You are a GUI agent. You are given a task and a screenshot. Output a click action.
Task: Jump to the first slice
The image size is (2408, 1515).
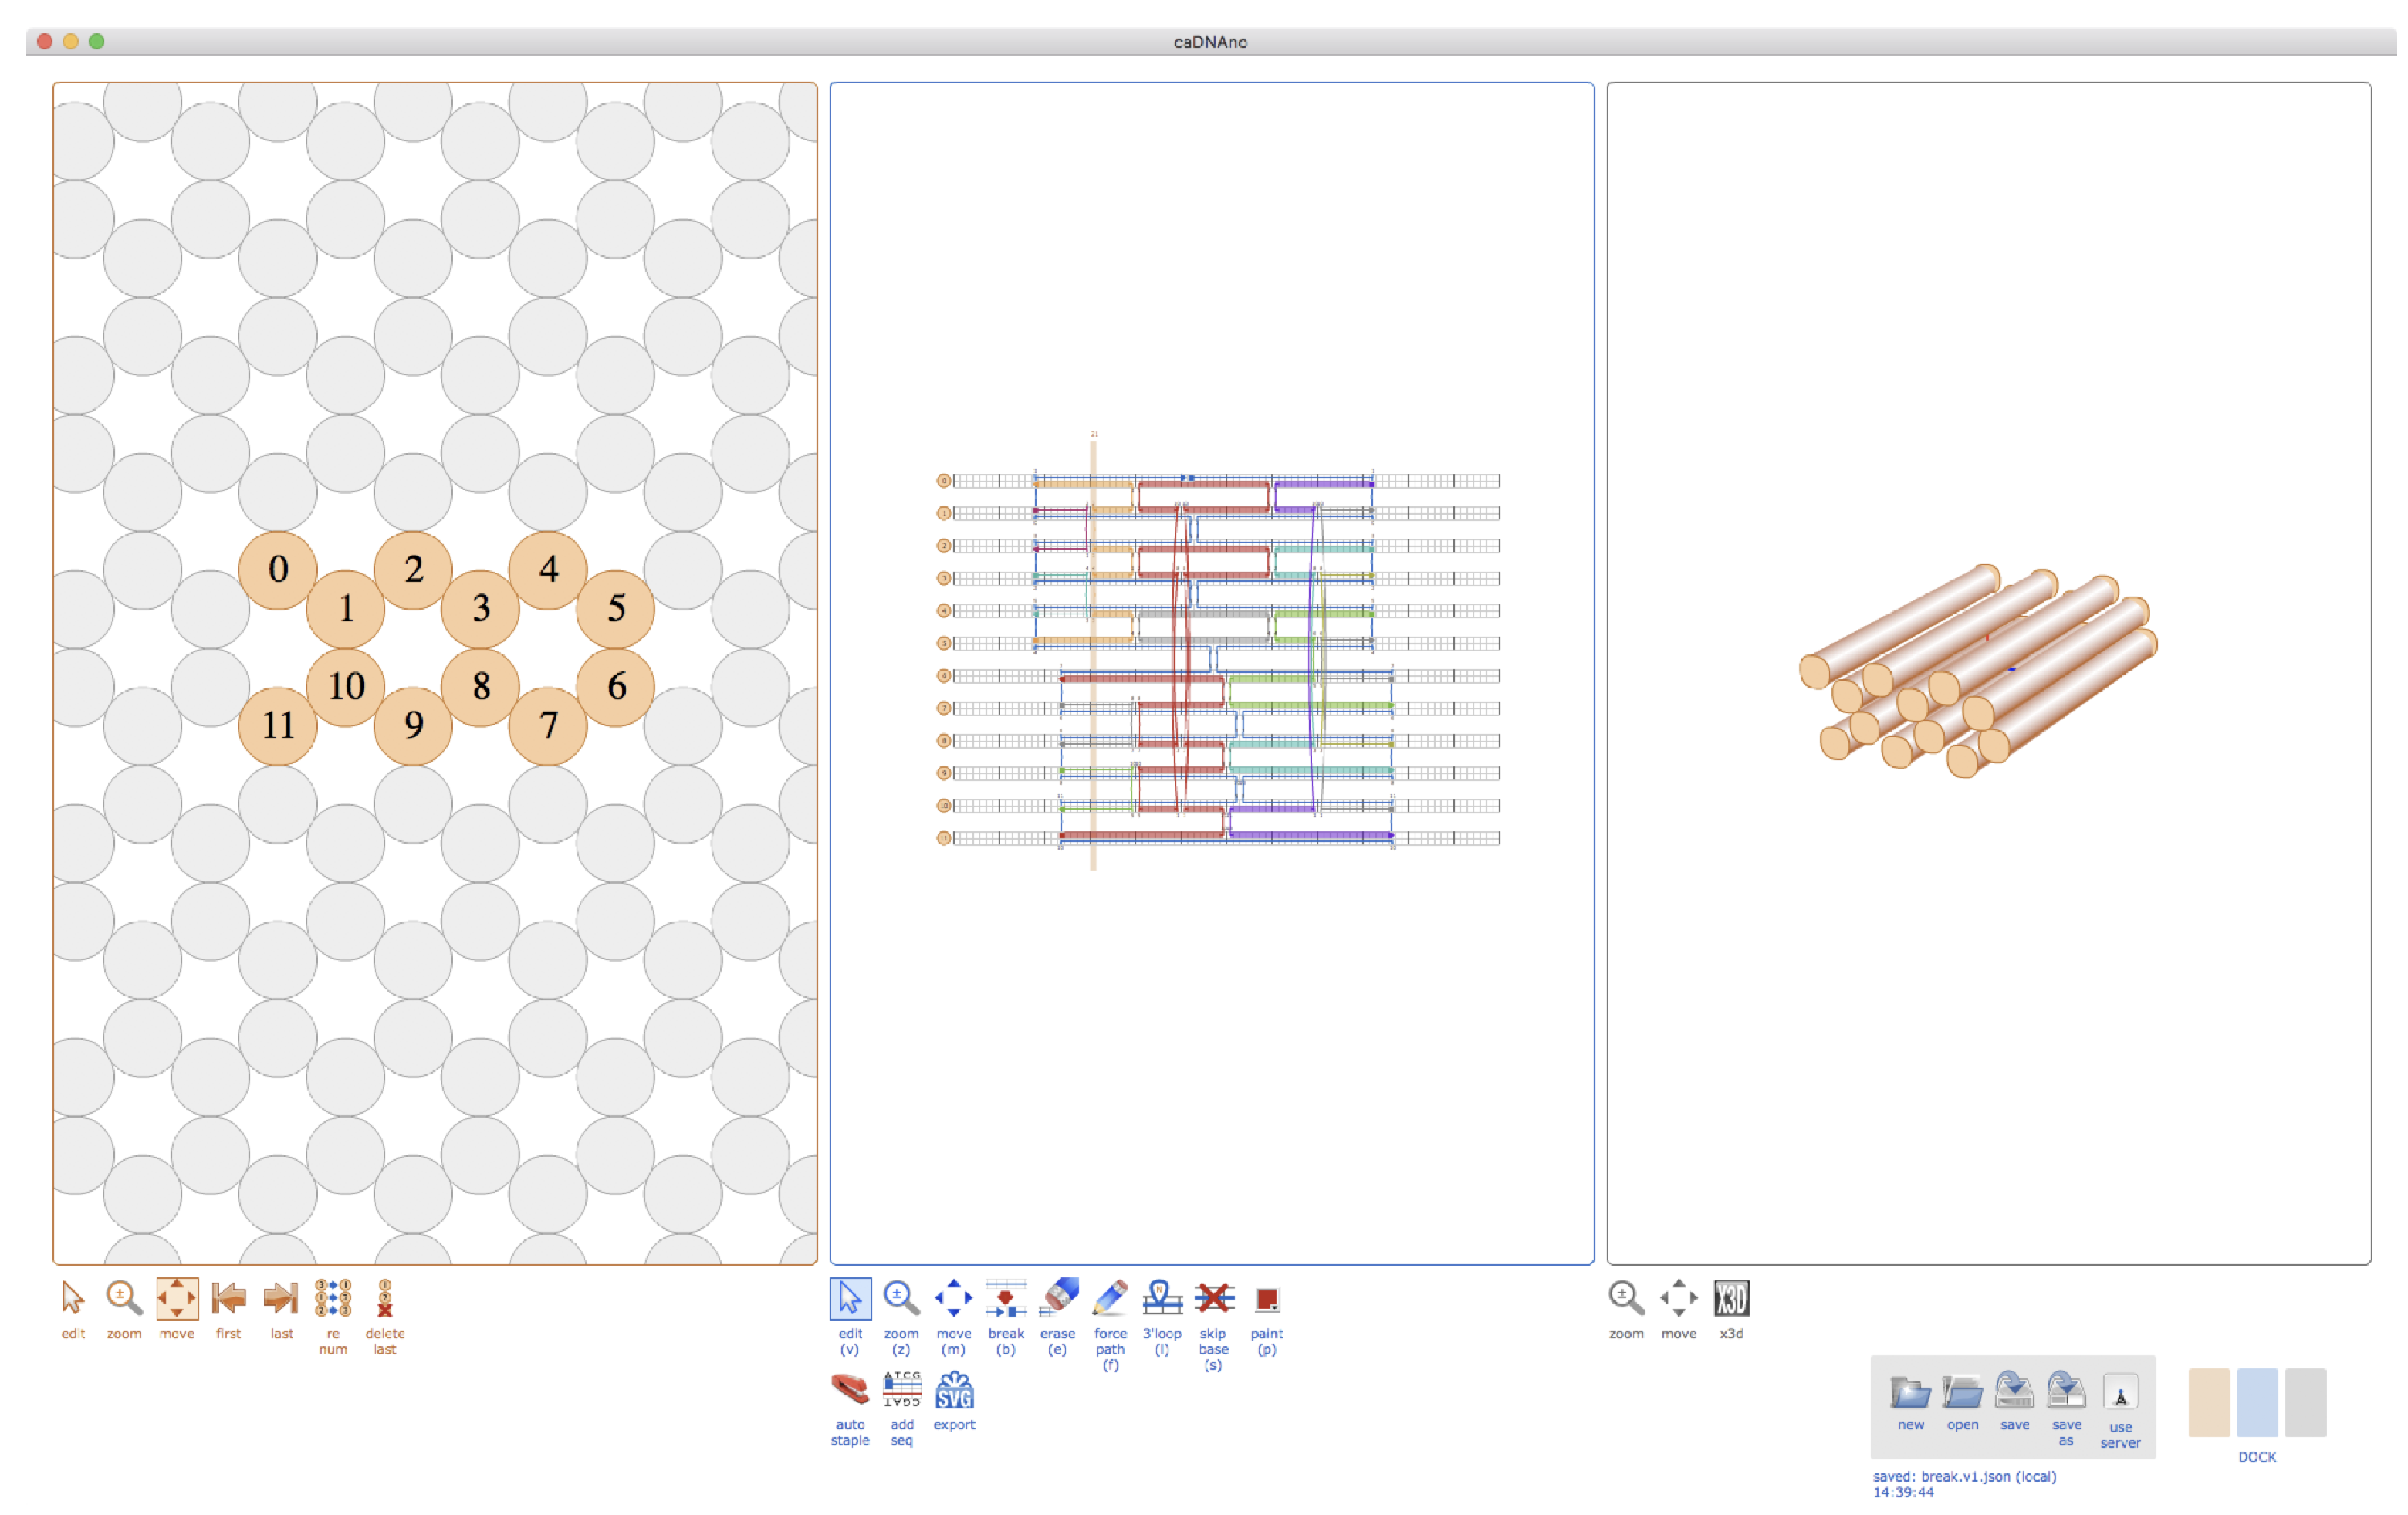pos(229,1298)
